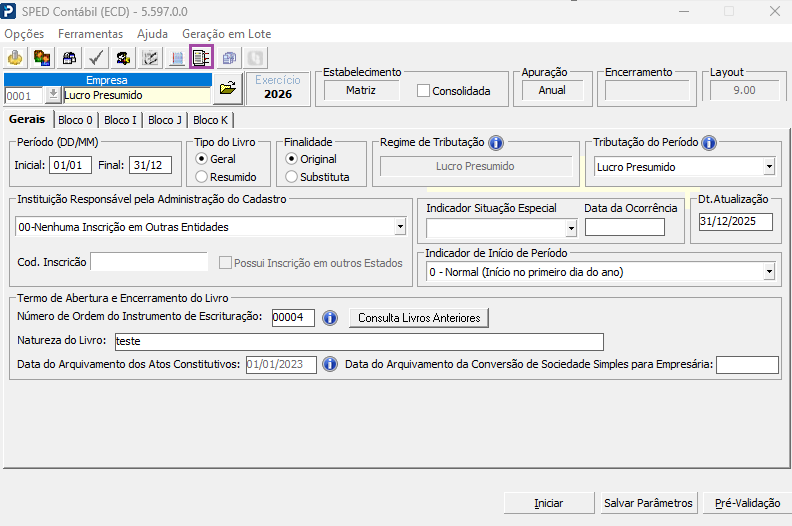Image resolution: width=792 pixels, height=526 pixels.
Task: Choose Substituta as the Finalidade
Action: tap(291, 177)
